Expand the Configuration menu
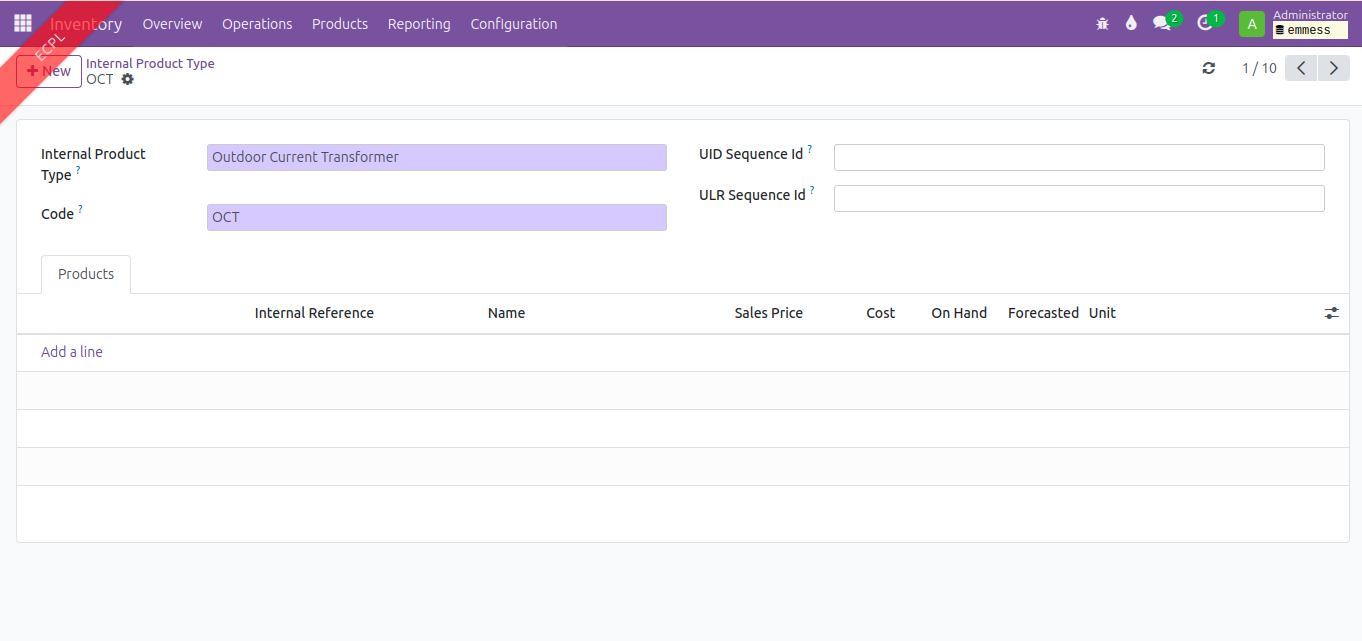 point(513,24)
